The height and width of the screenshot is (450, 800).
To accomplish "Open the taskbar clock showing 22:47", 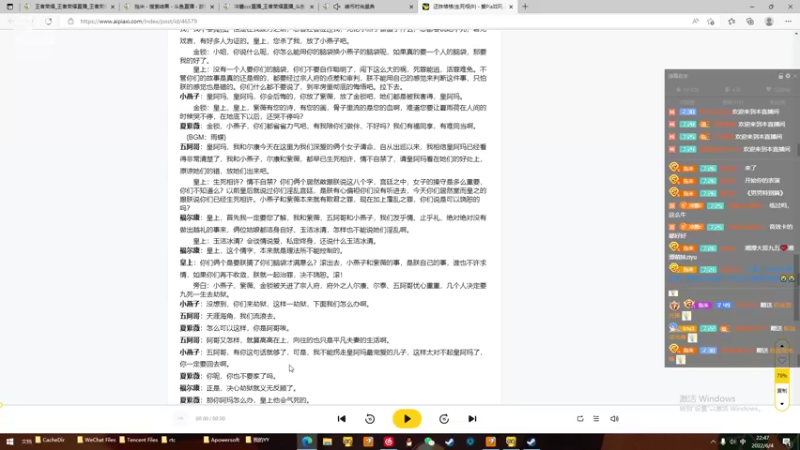I will click(763, 442).
